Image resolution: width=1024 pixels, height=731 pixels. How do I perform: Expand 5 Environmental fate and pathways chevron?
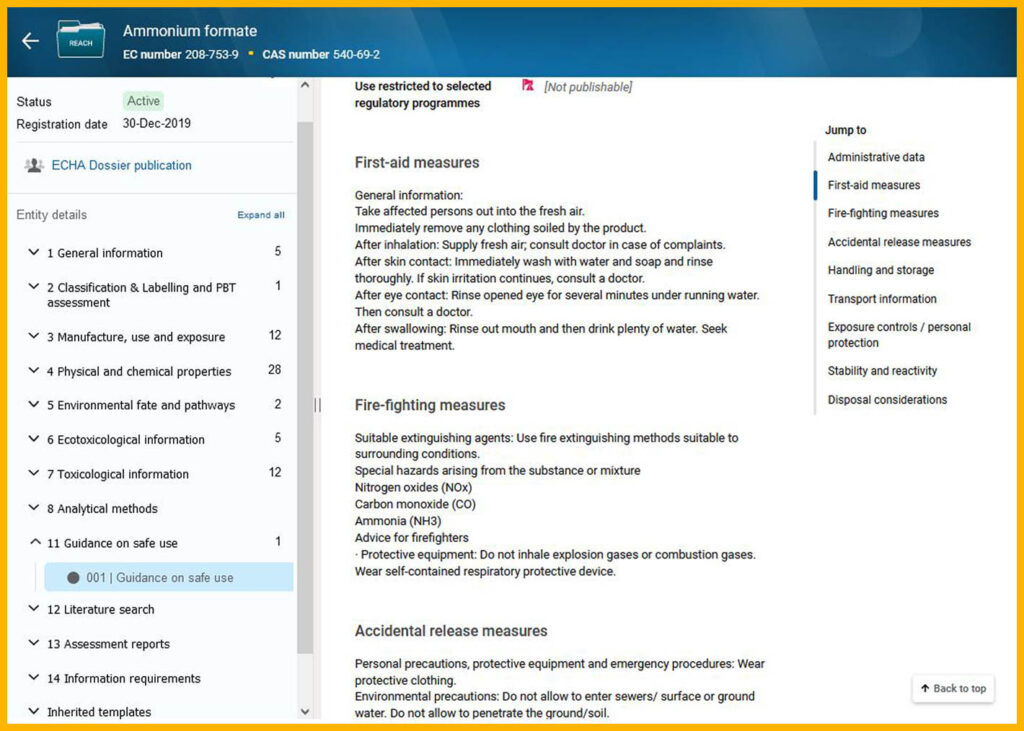34,404
